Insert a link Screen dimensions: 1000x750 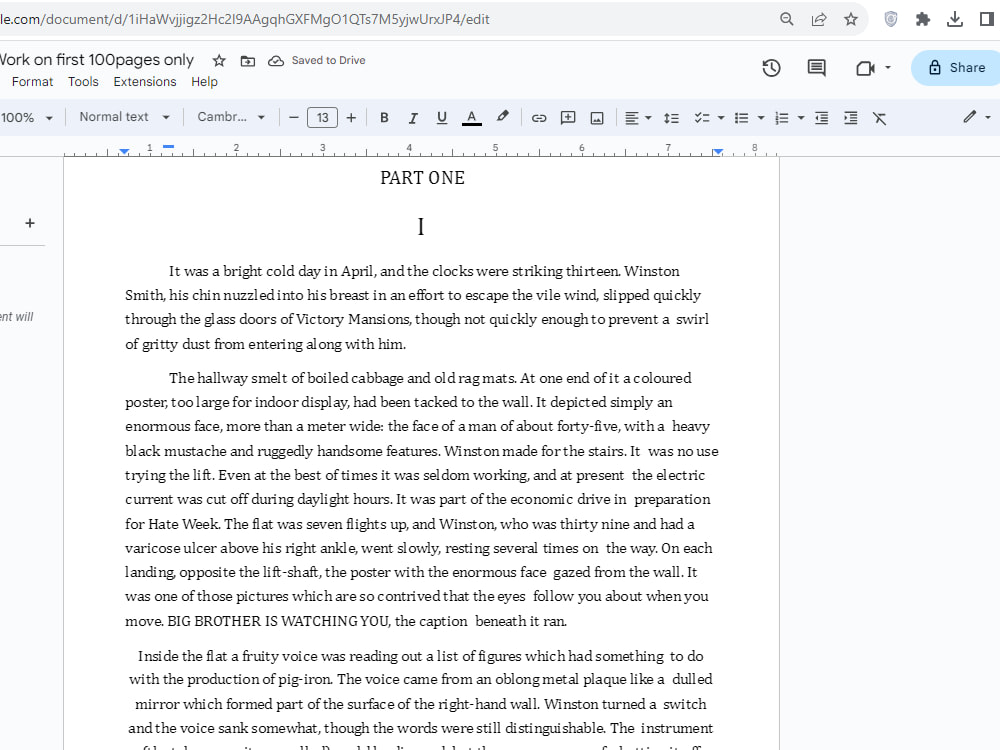tap(539, 117)
